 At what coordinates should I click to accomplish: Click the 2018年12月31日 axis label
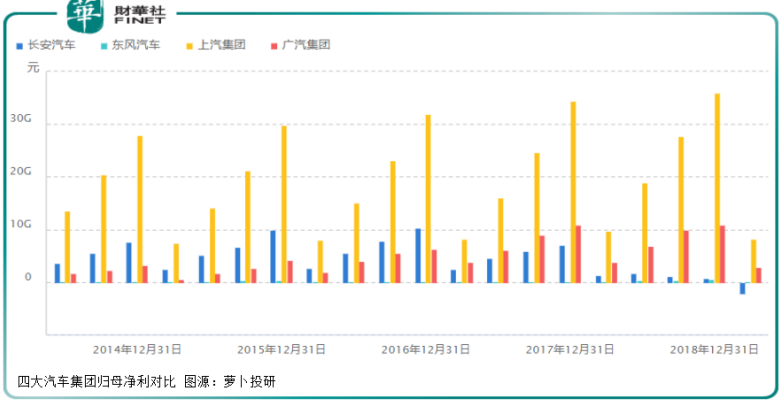714,350
